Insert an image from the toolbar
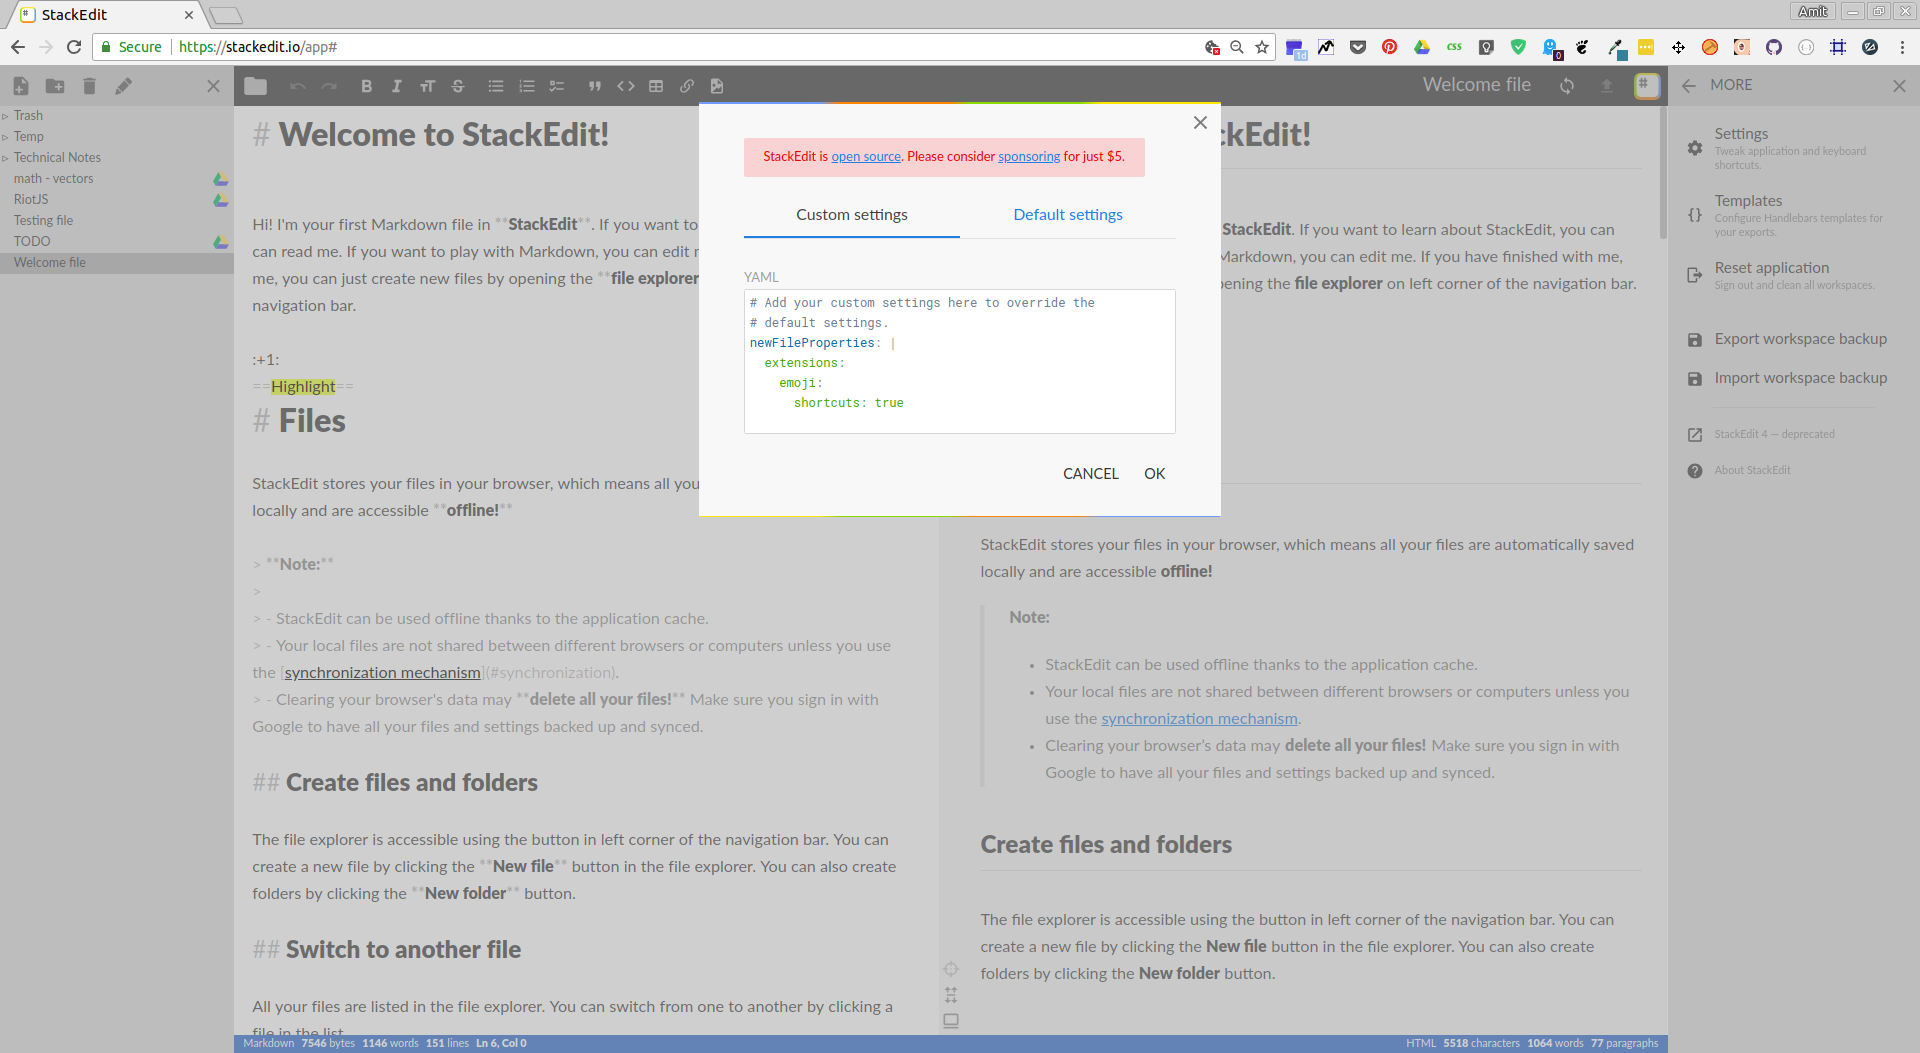Screen dimensions: 1920x1053 tap(717, 86)
